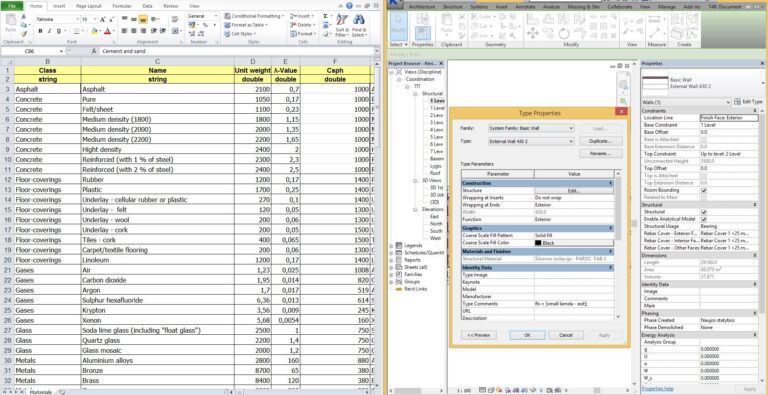
Task: Toggle the Room Bounding checkbox
Action: (x=704, y=190)
